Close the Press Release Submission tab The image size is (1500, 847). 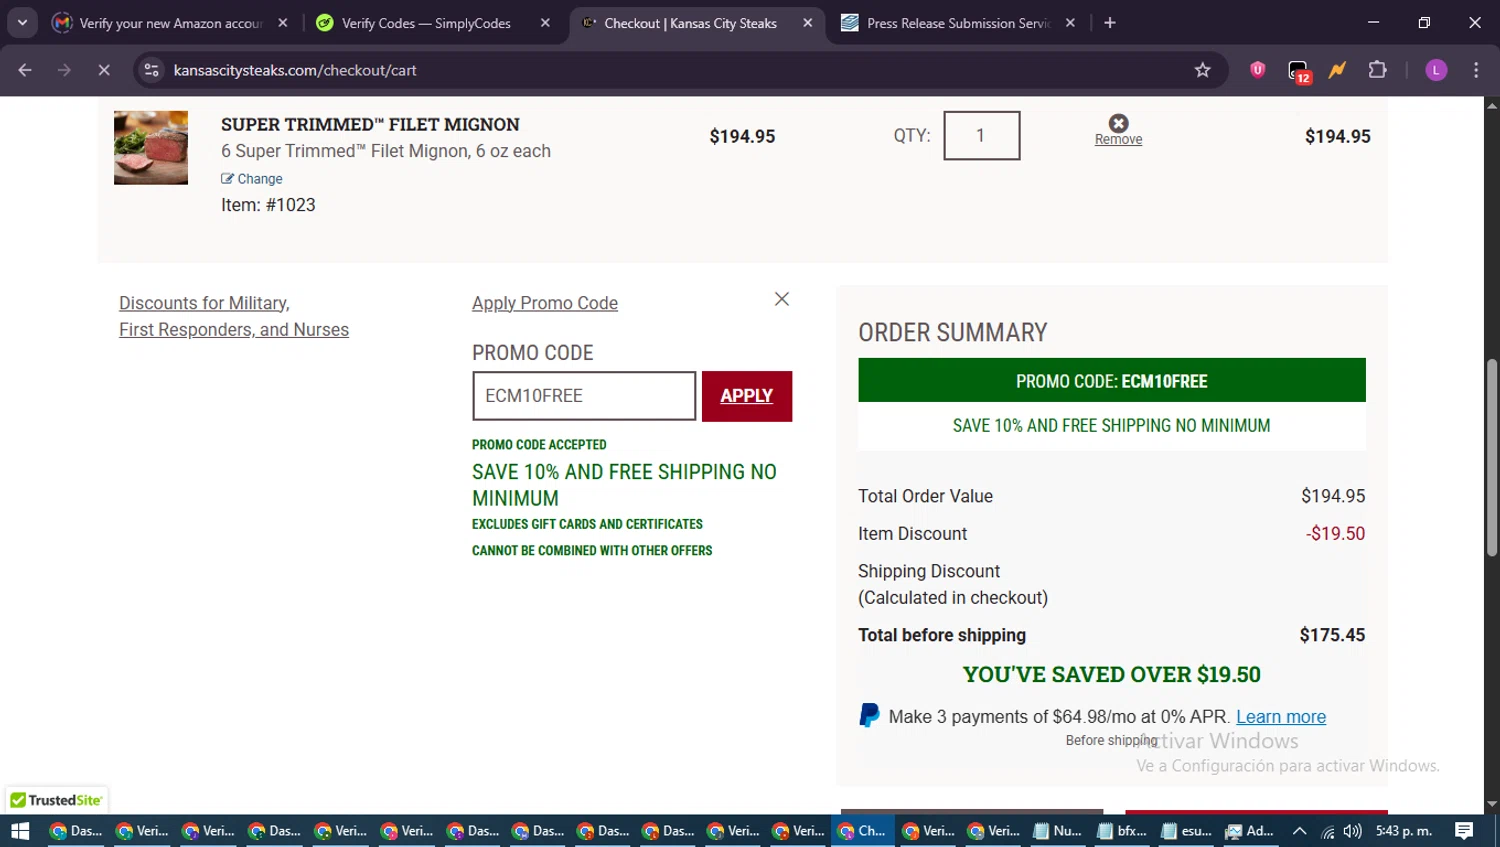click(1070, 23)
